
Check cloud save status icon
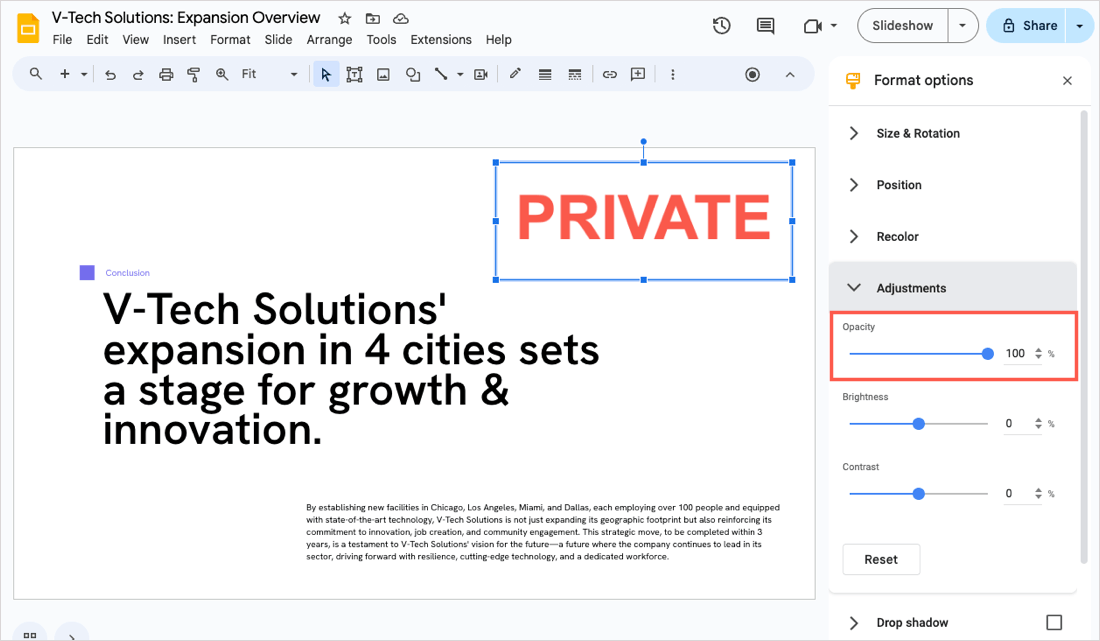pos(401,18)
